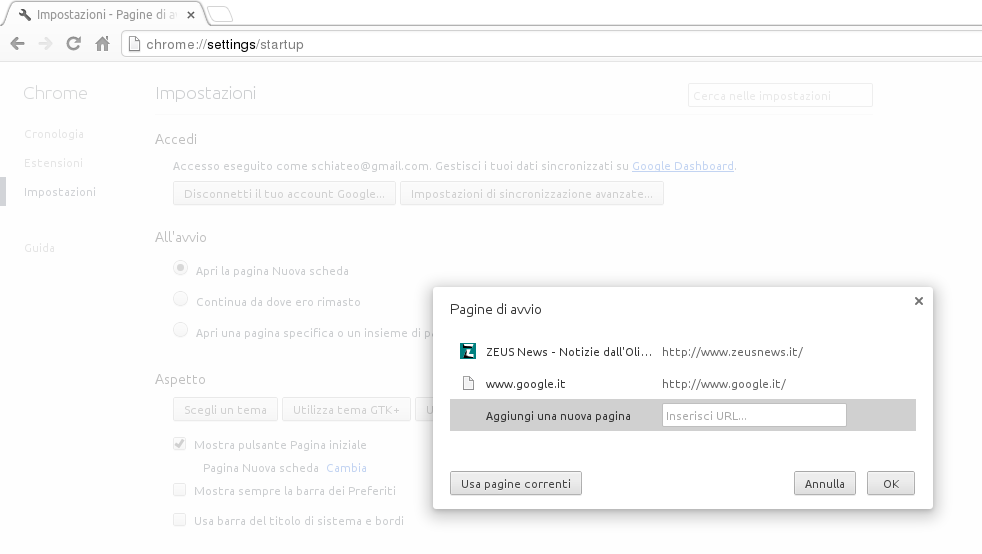
Task: Click the 'All'avvio' section heading
Action: [x=180, y=237]
